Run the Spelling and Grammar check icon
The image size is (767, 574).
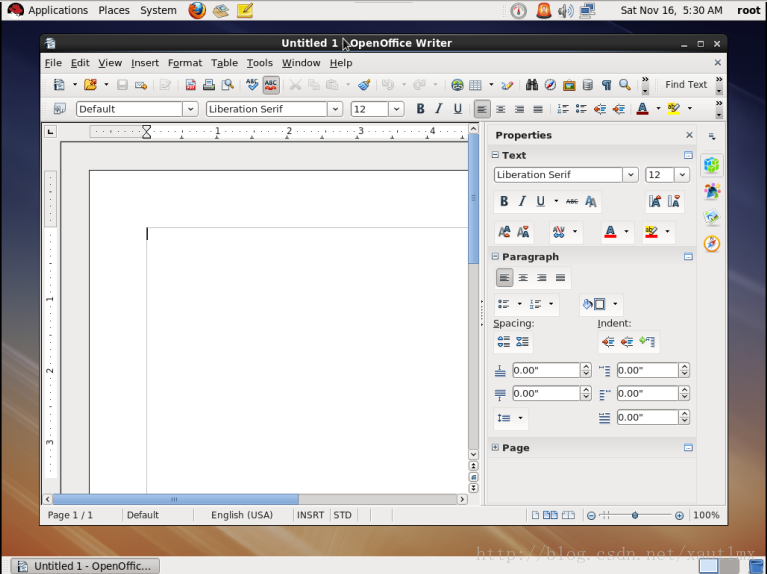252,85
